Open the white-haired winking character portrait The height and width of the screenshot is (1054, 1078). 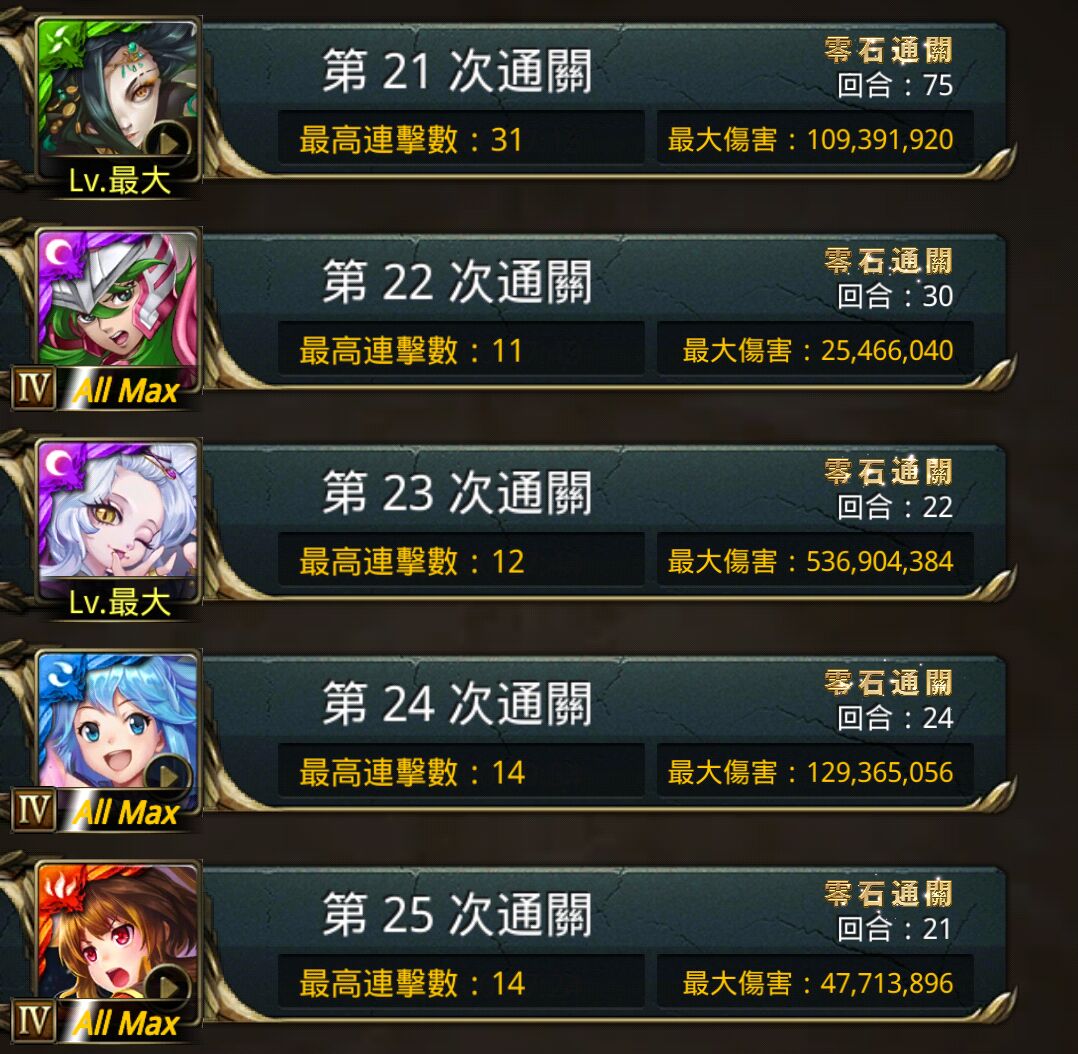point(118,512)
